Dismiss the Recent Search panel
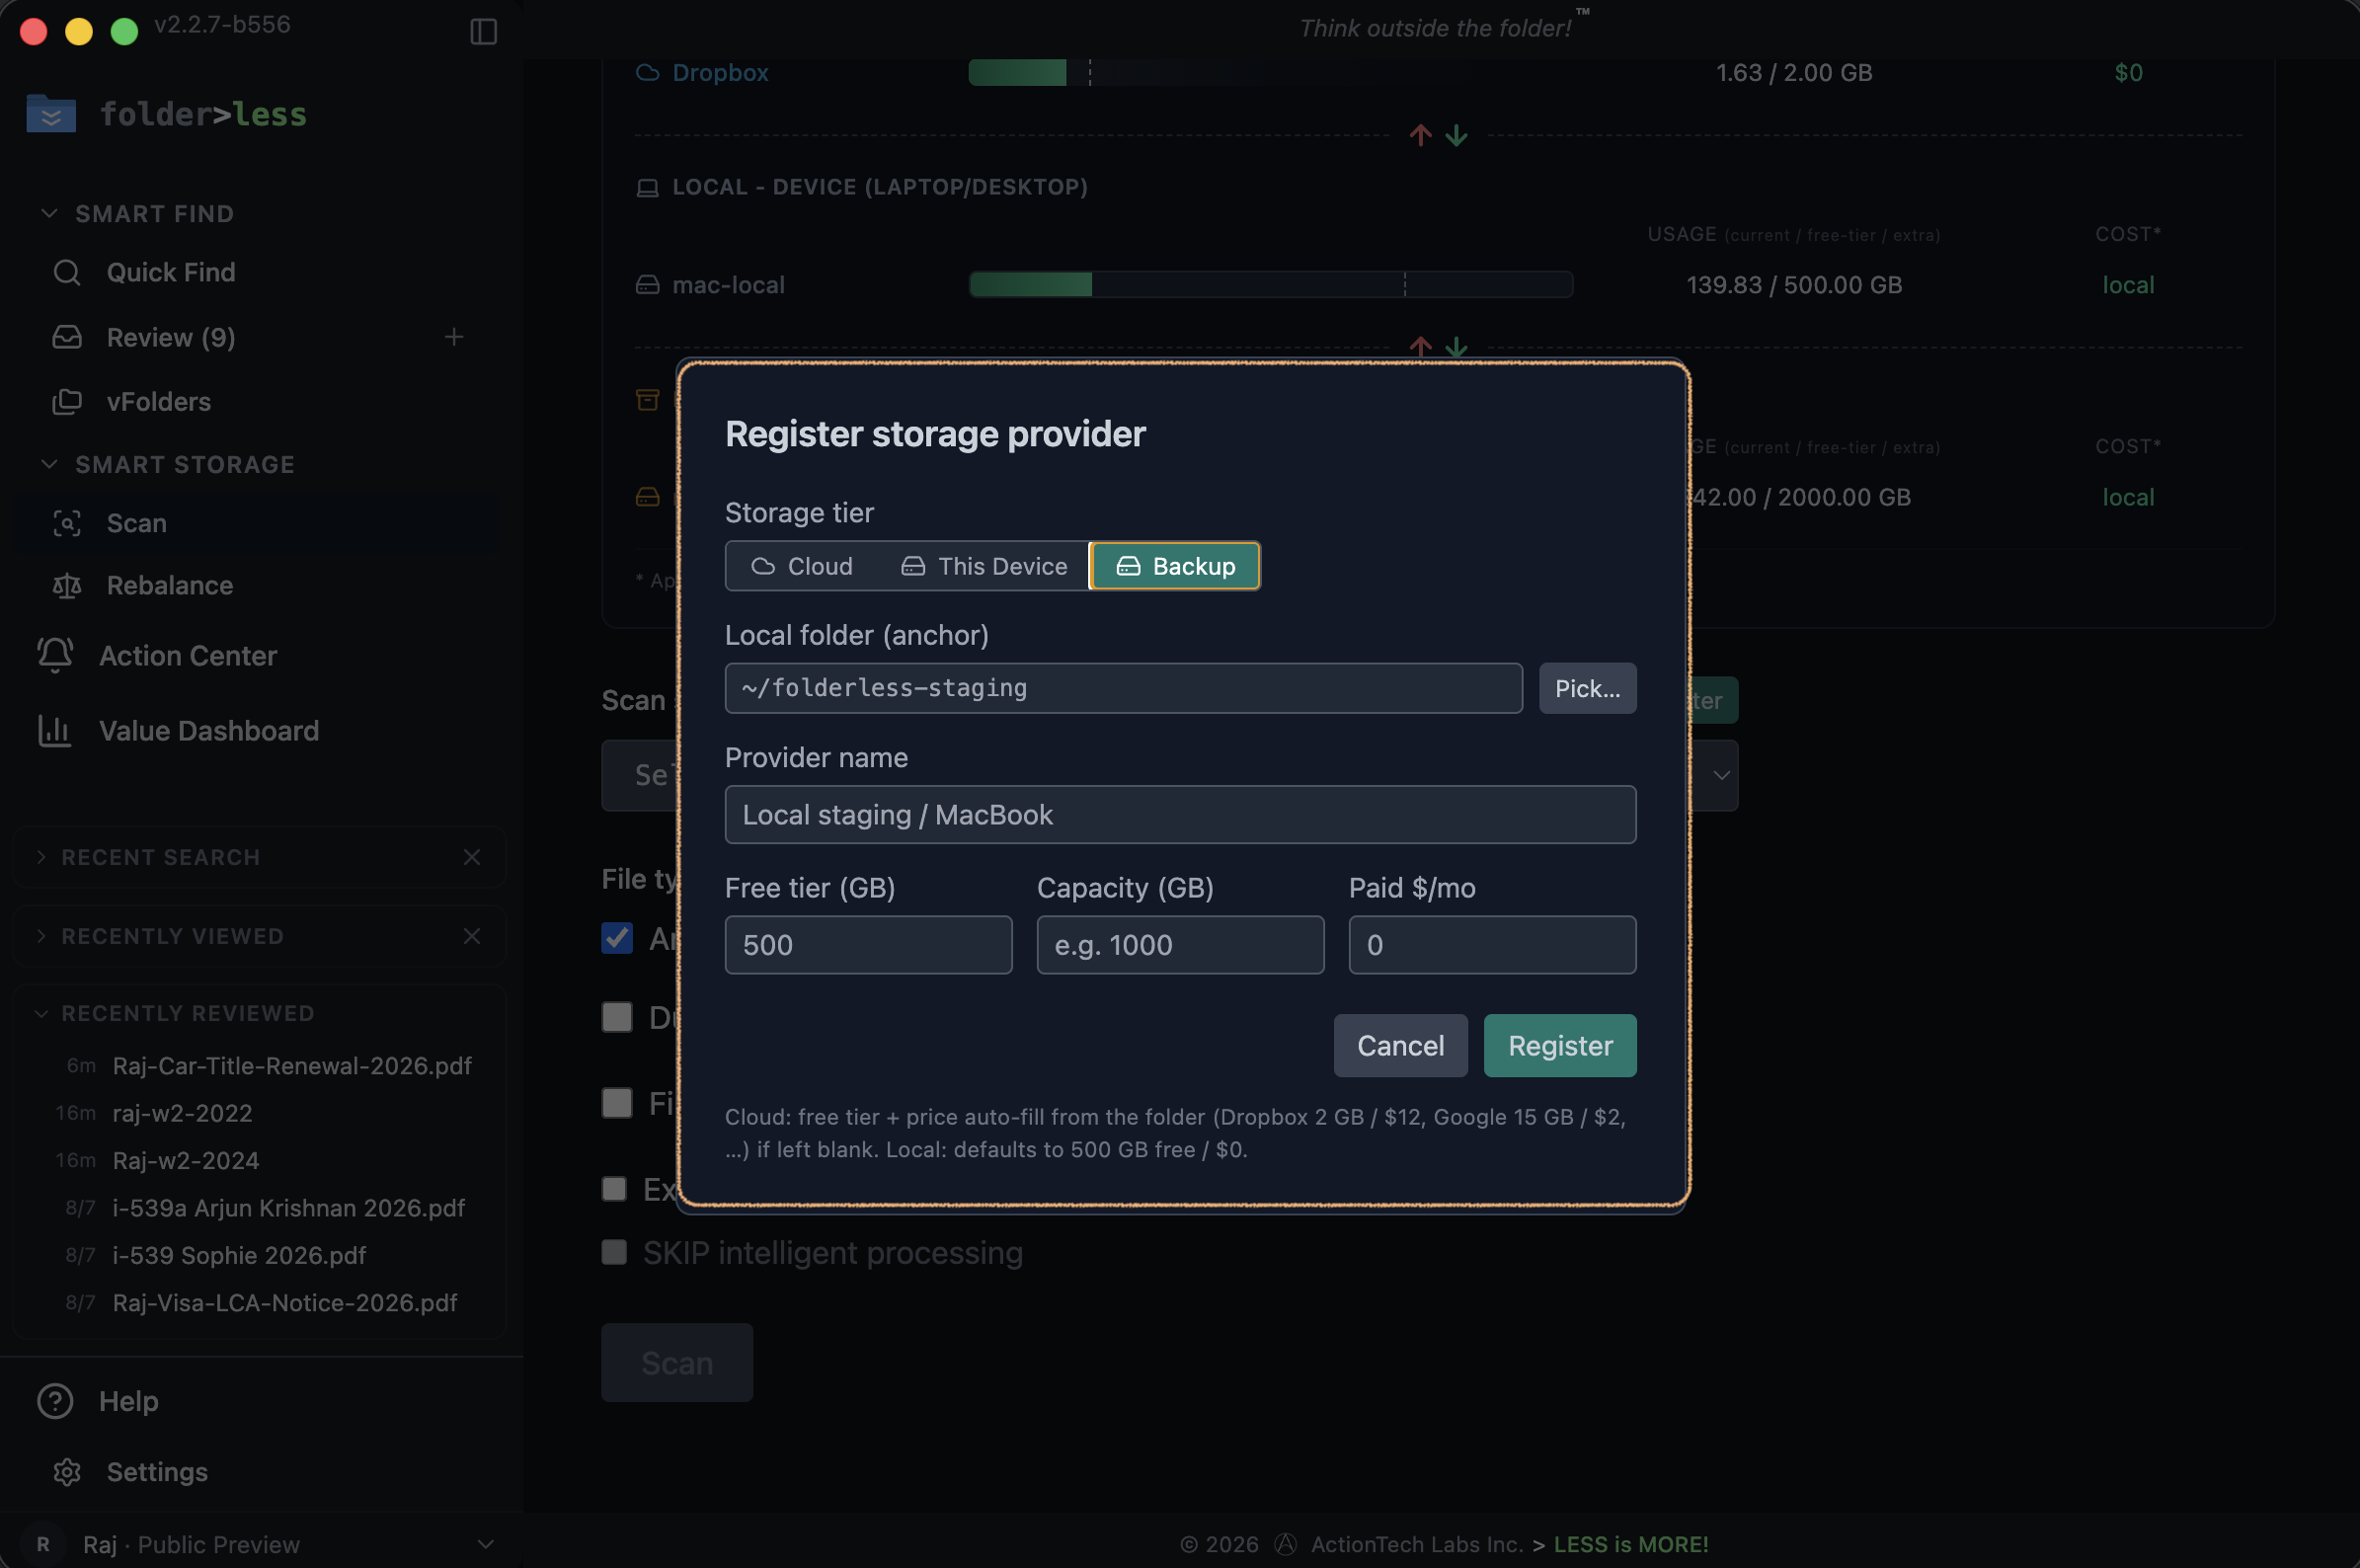Viewport: 2360px width, 1568px height. coord(472,857)
